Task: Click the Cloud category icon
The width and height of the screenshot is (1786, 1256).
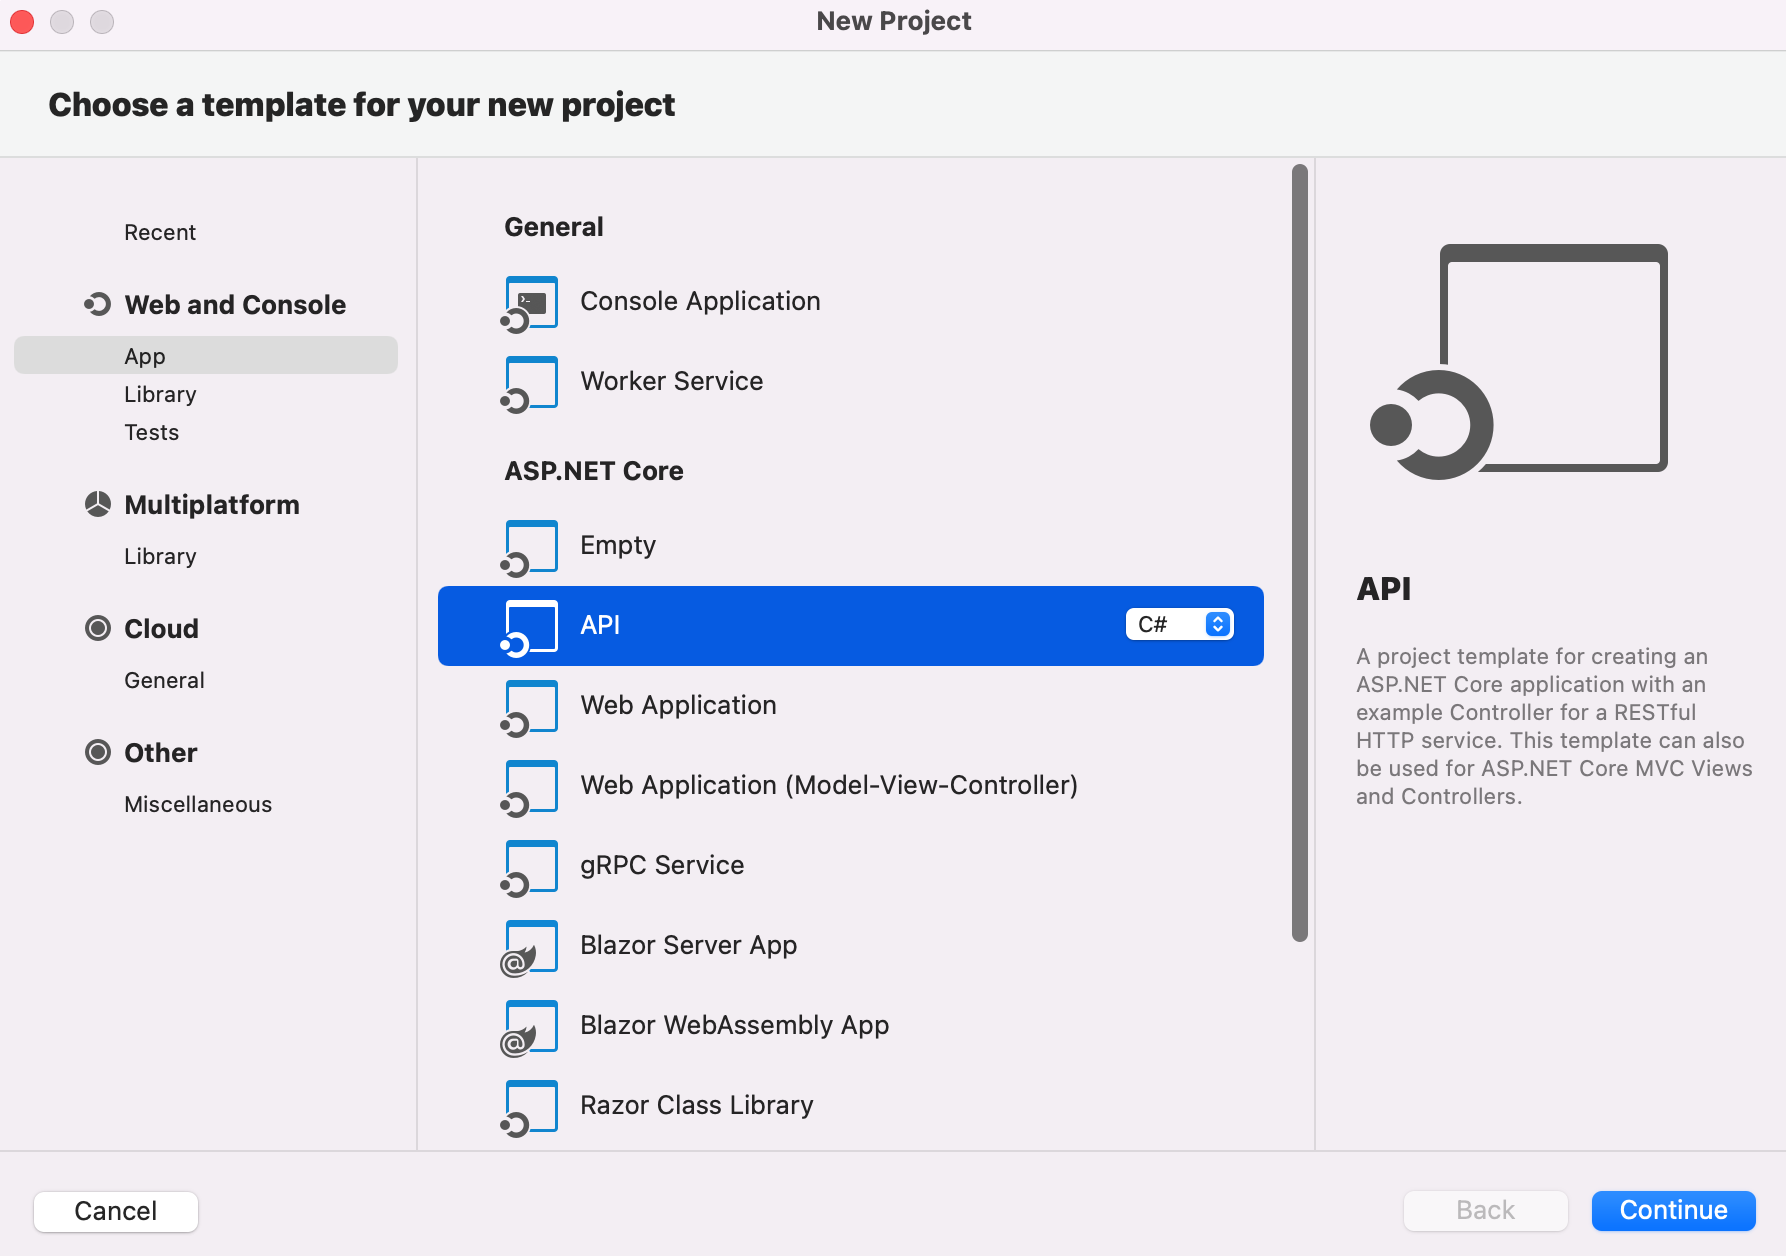Action: point(98,628)
